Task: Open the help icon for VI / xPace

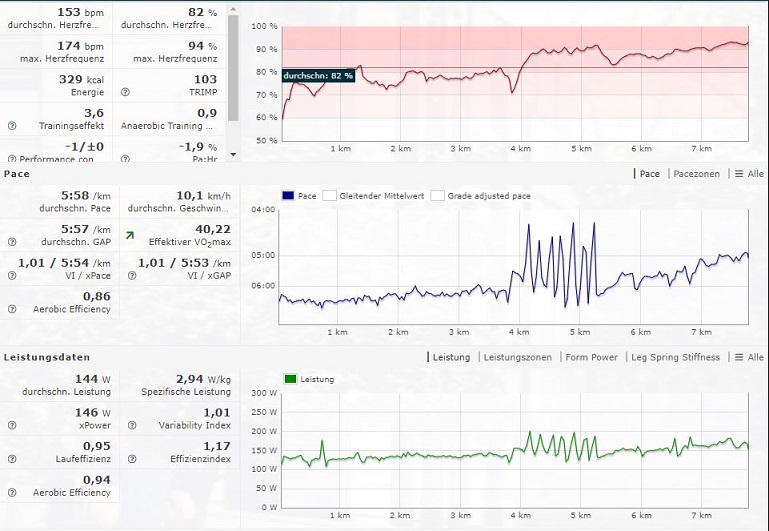Action: click(x=12, y=275)
